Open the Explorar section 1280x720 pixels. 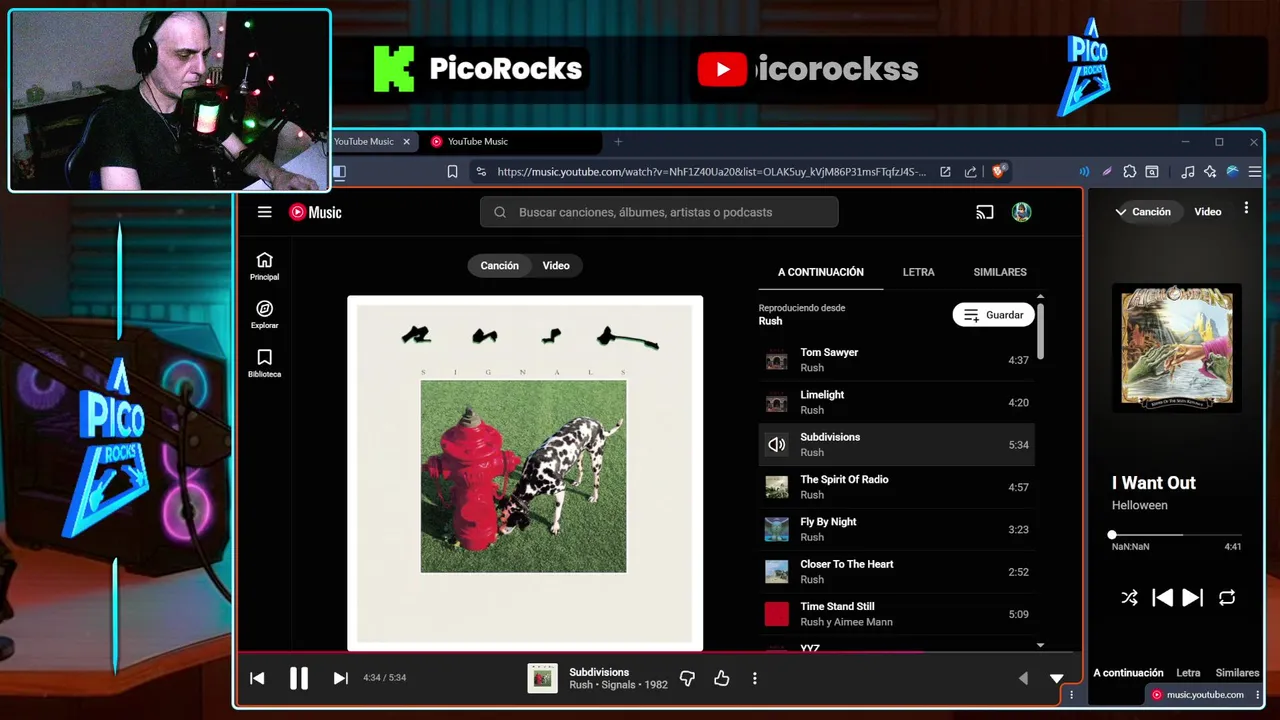(x=264, y=315)
